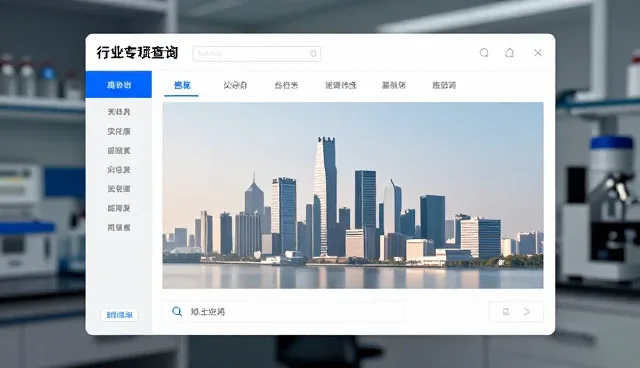The height and width of the screenshot is (368, 640).
Task: Switch to the third tab in the tab bar
Action: pyautogui.click(x=286, y=85)
